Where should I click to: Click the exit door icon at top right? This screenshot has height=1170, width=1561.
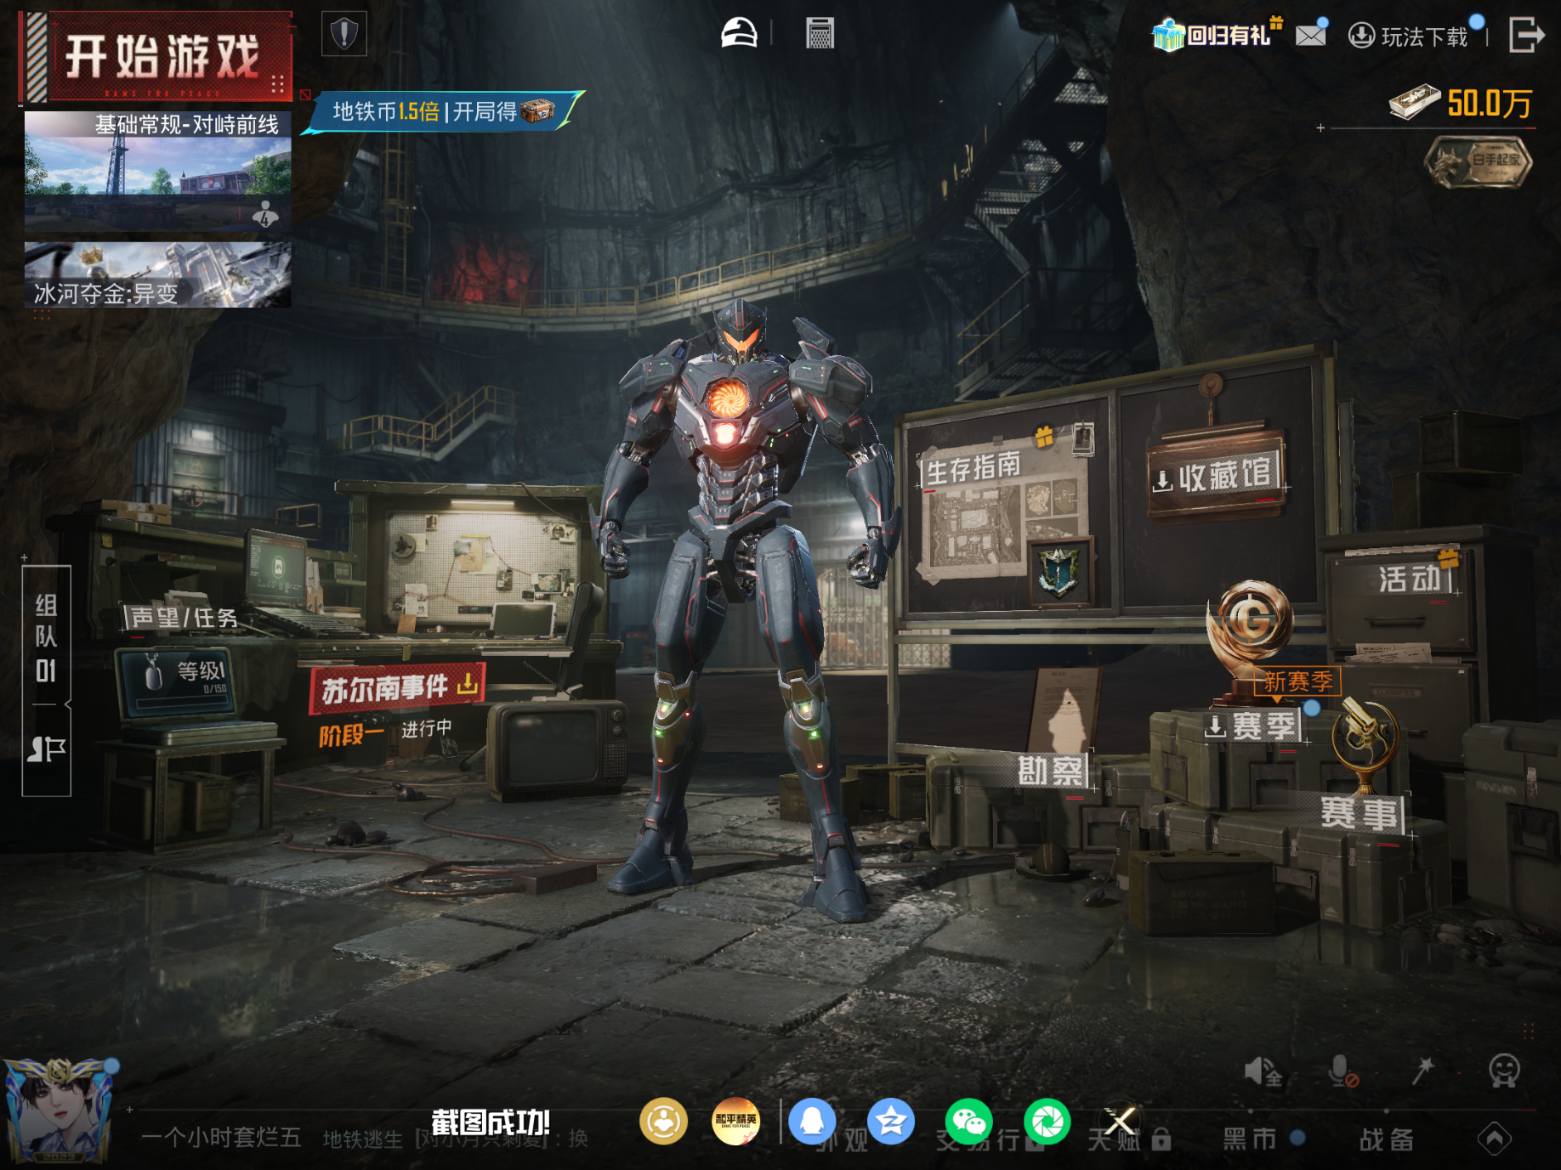[x=1526, y=34]
